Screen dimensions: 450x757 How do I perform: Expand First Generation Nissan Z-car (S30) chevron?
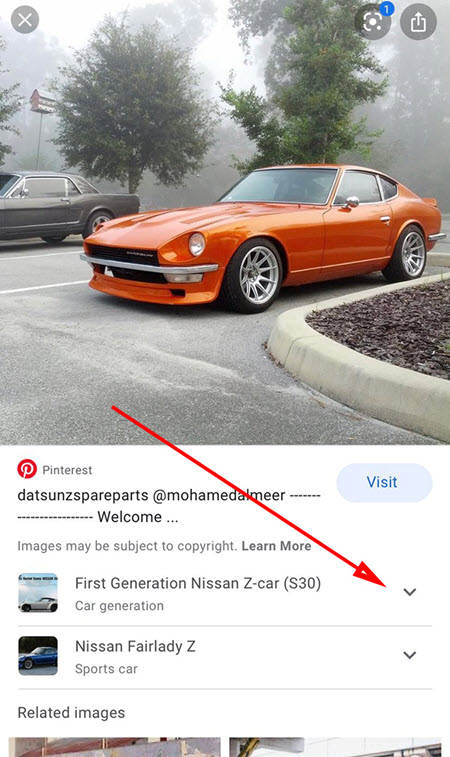[409, 592]
